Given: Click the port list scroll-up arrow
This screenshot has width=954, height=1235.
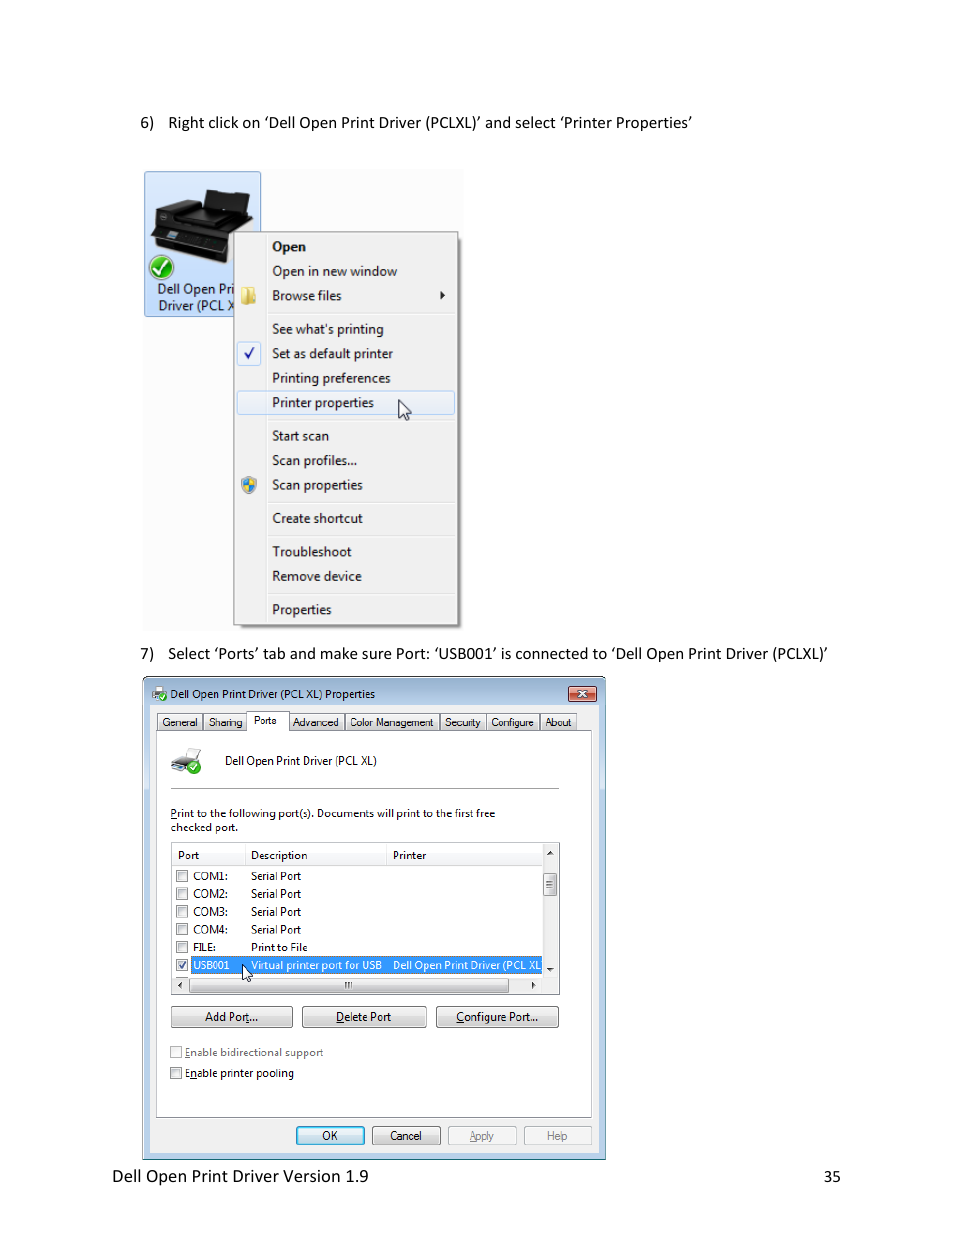Looking at the screenshot, I should tap(550, 853).
